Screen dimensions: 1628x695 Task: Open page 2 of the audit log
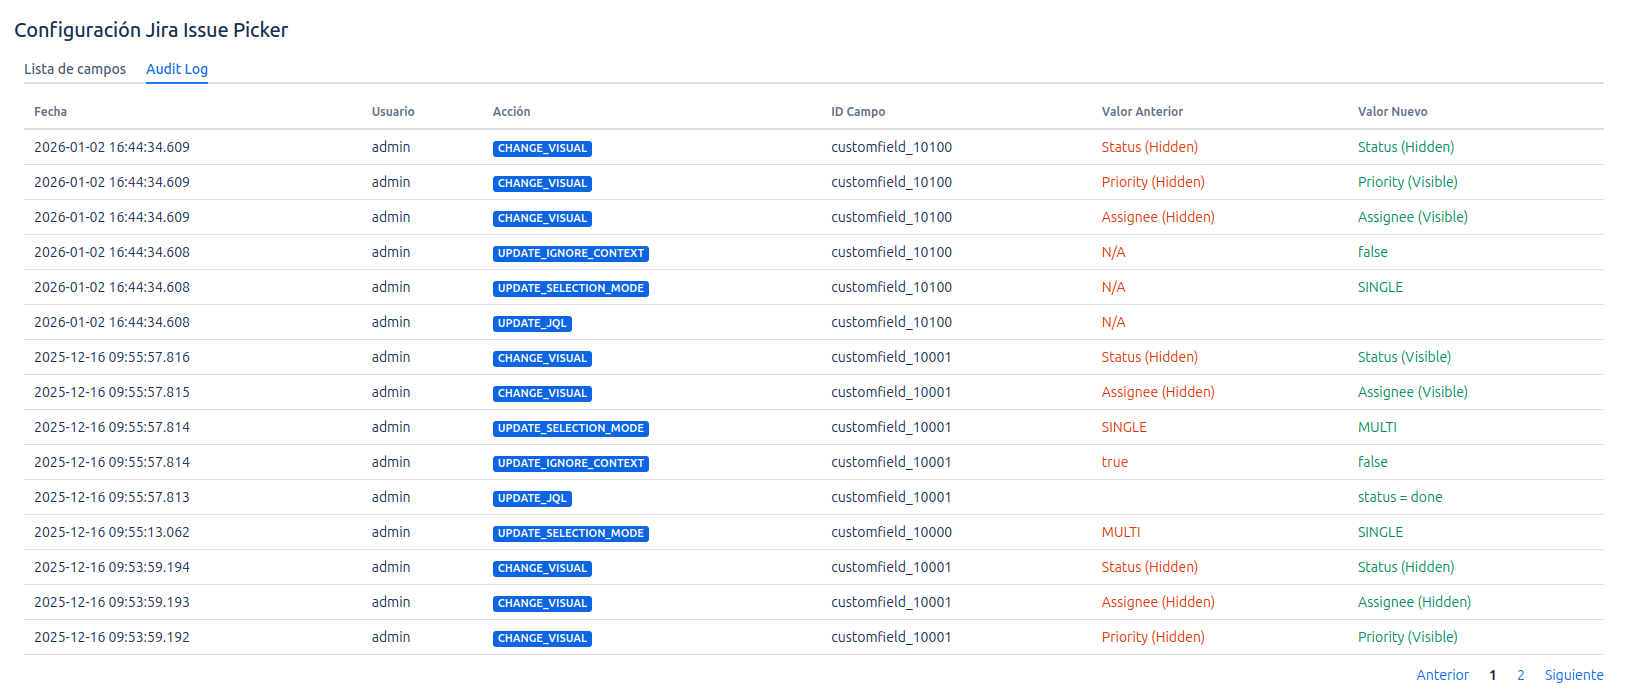pyautogui.click(x=1520, y=675)
